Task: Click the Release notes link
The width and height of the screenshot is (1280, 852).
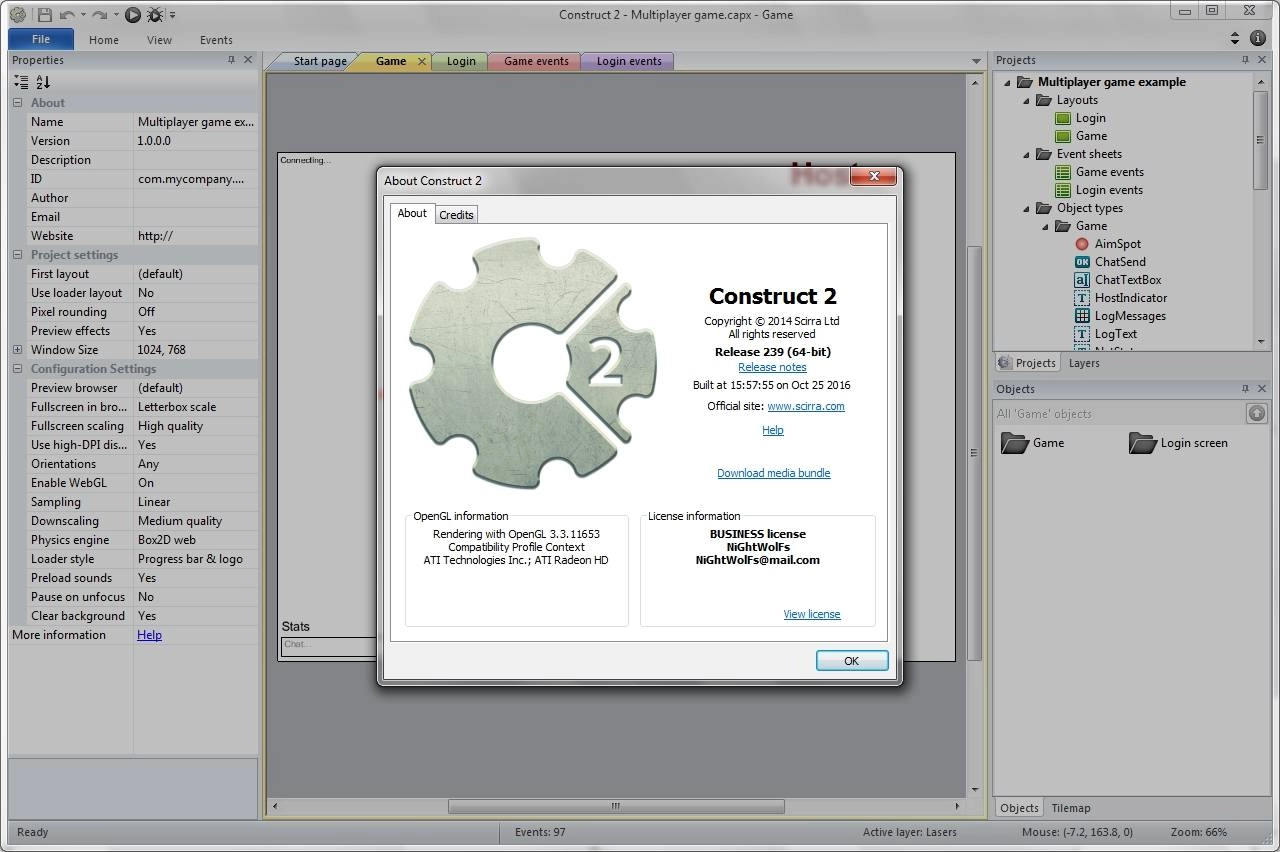Action: 772,367
